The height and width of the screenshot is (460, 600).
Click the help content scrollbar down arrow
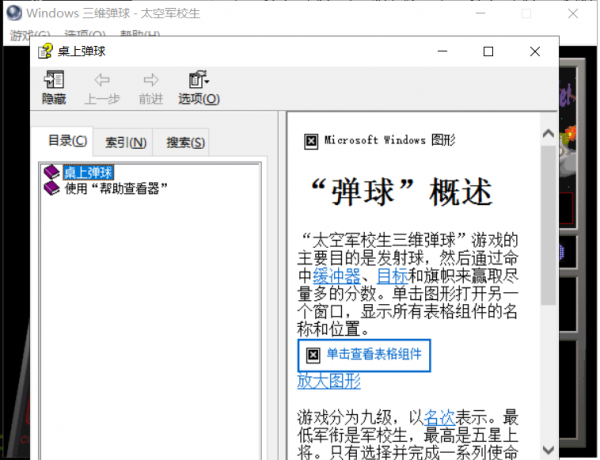tap(548, 450)
